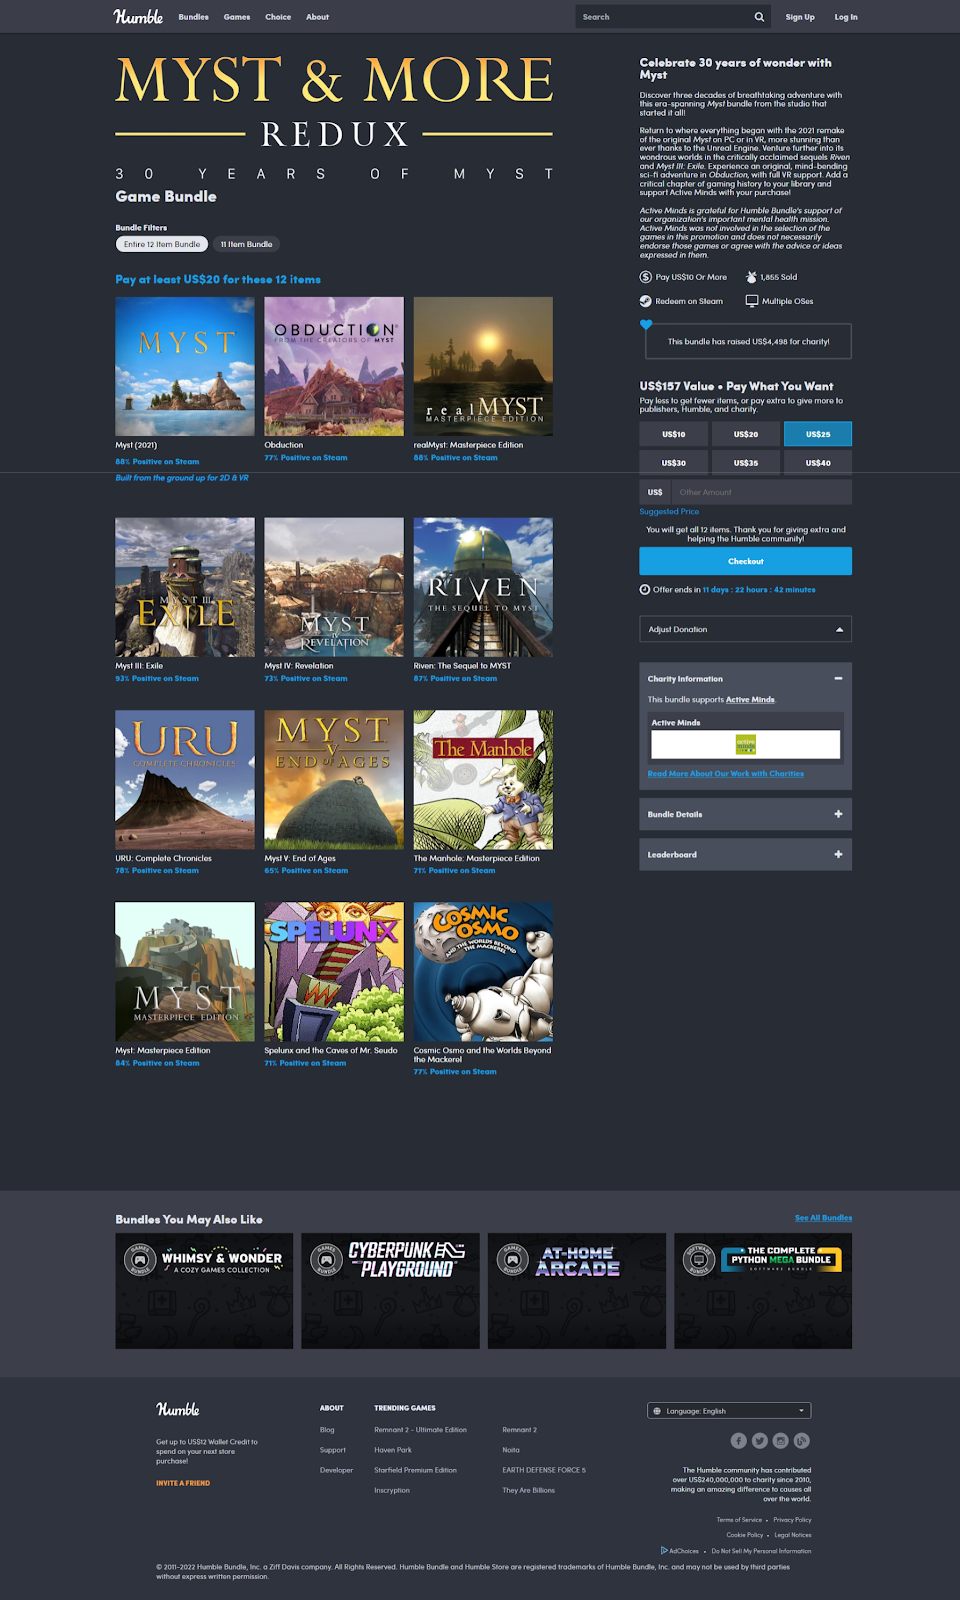This screenshot has width=960, height=1600.
Task: Choose the US$25 price tier
Action: (818, 434)
